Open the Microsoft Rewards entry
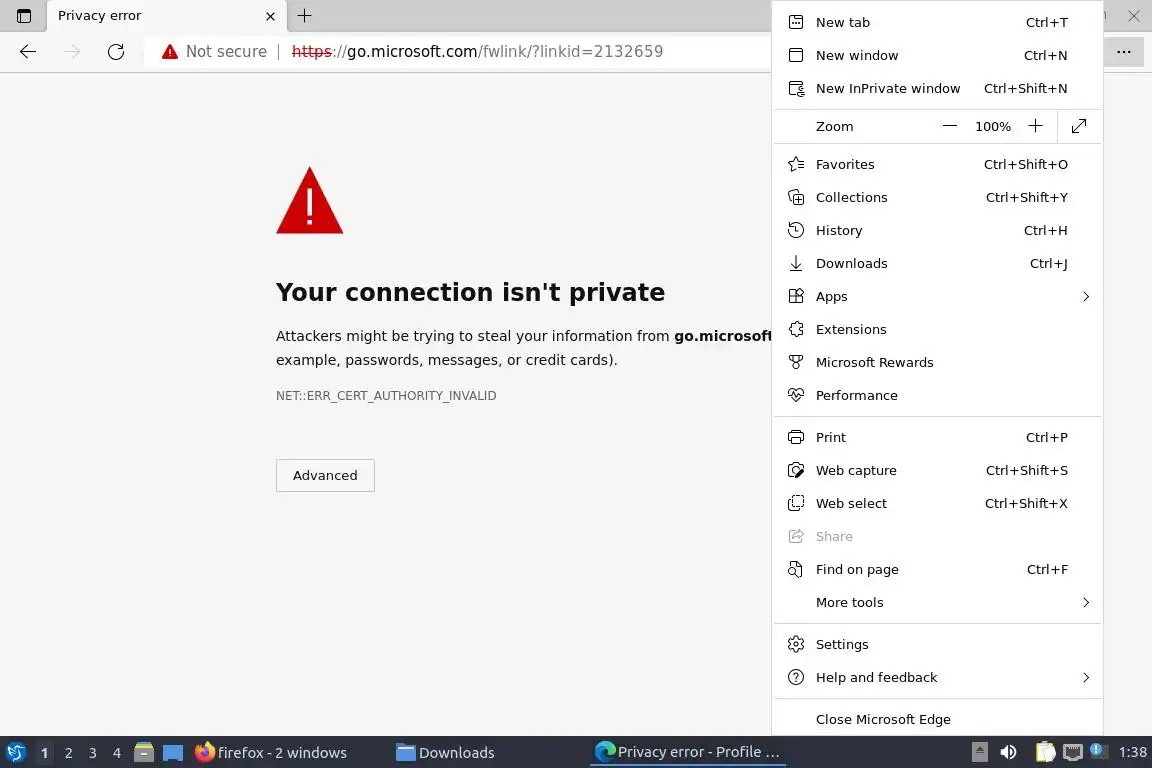Viewport: 1152px width, 768px height. 874,362
